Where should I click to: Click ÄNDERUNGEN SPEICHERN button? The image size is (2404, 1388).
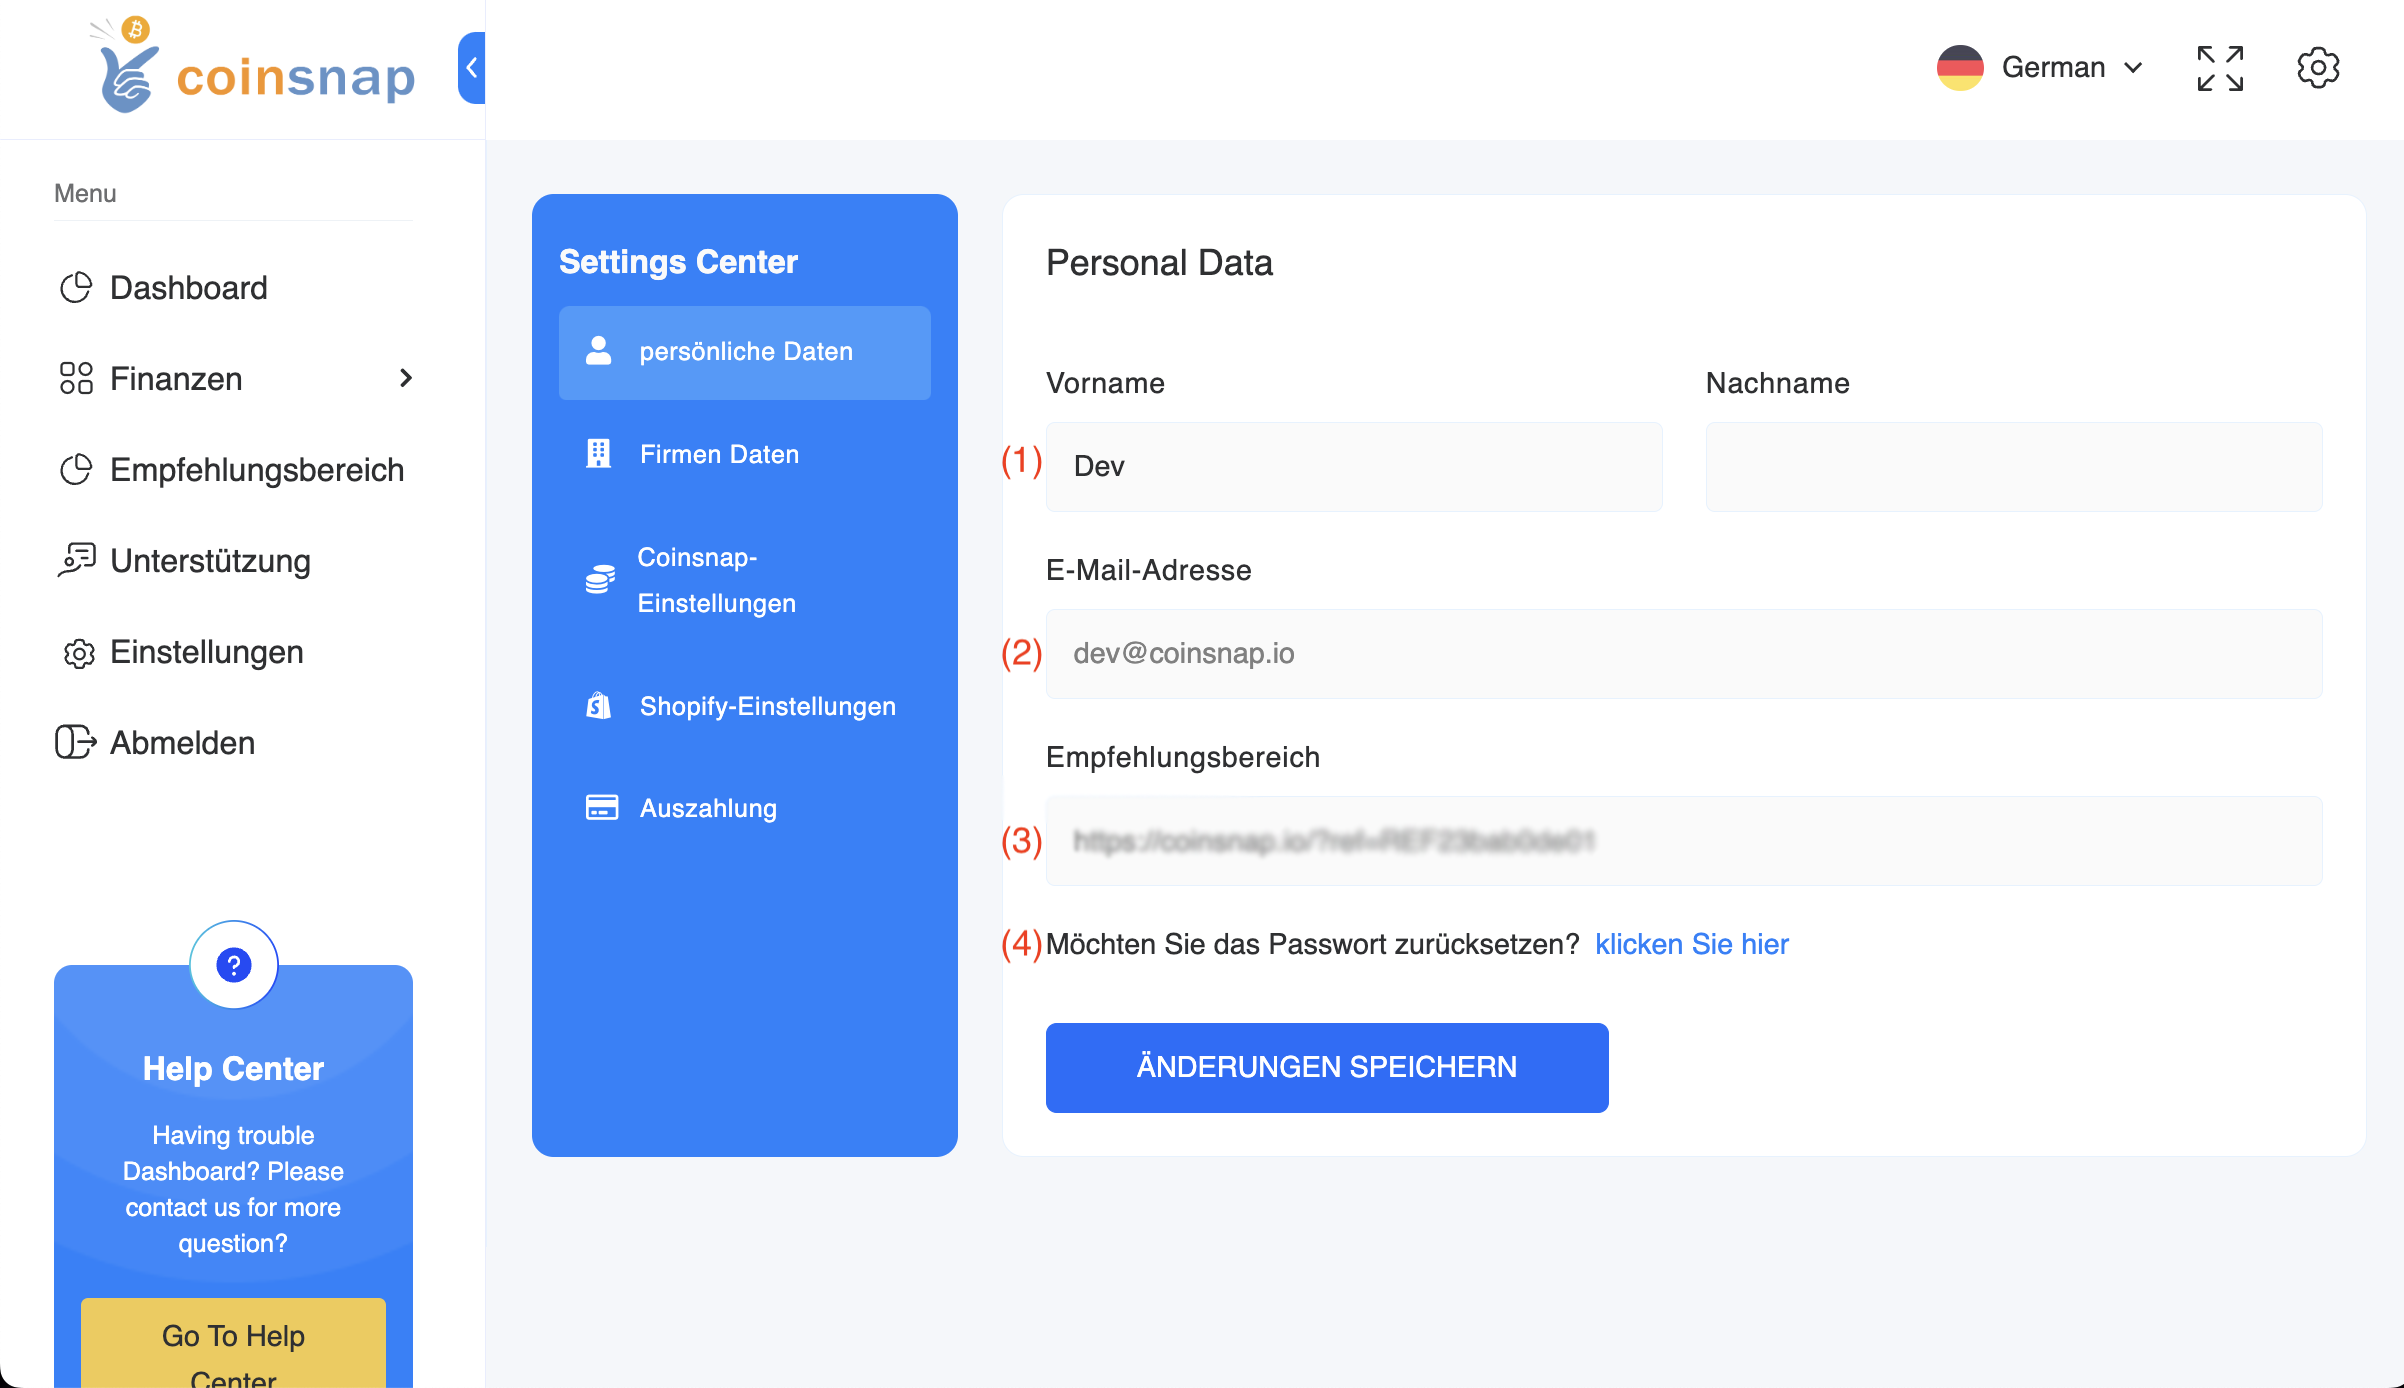[1327, 1066]
